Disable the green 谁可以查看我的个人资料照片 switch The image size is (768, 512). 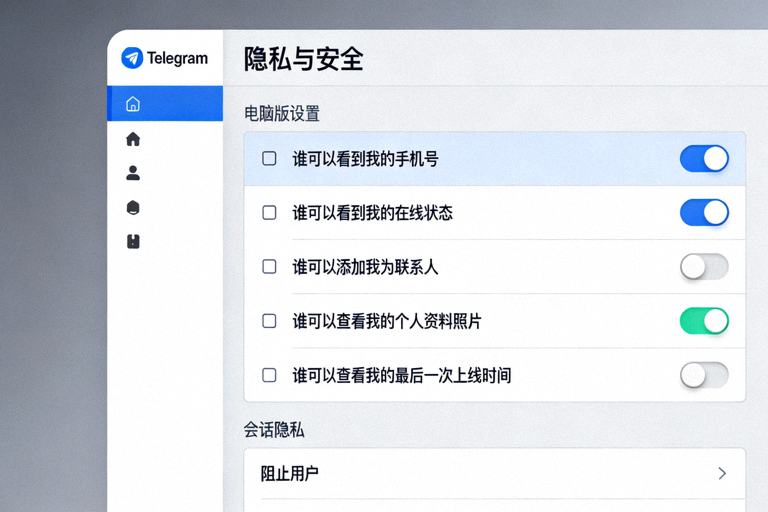tap(704, 321)
